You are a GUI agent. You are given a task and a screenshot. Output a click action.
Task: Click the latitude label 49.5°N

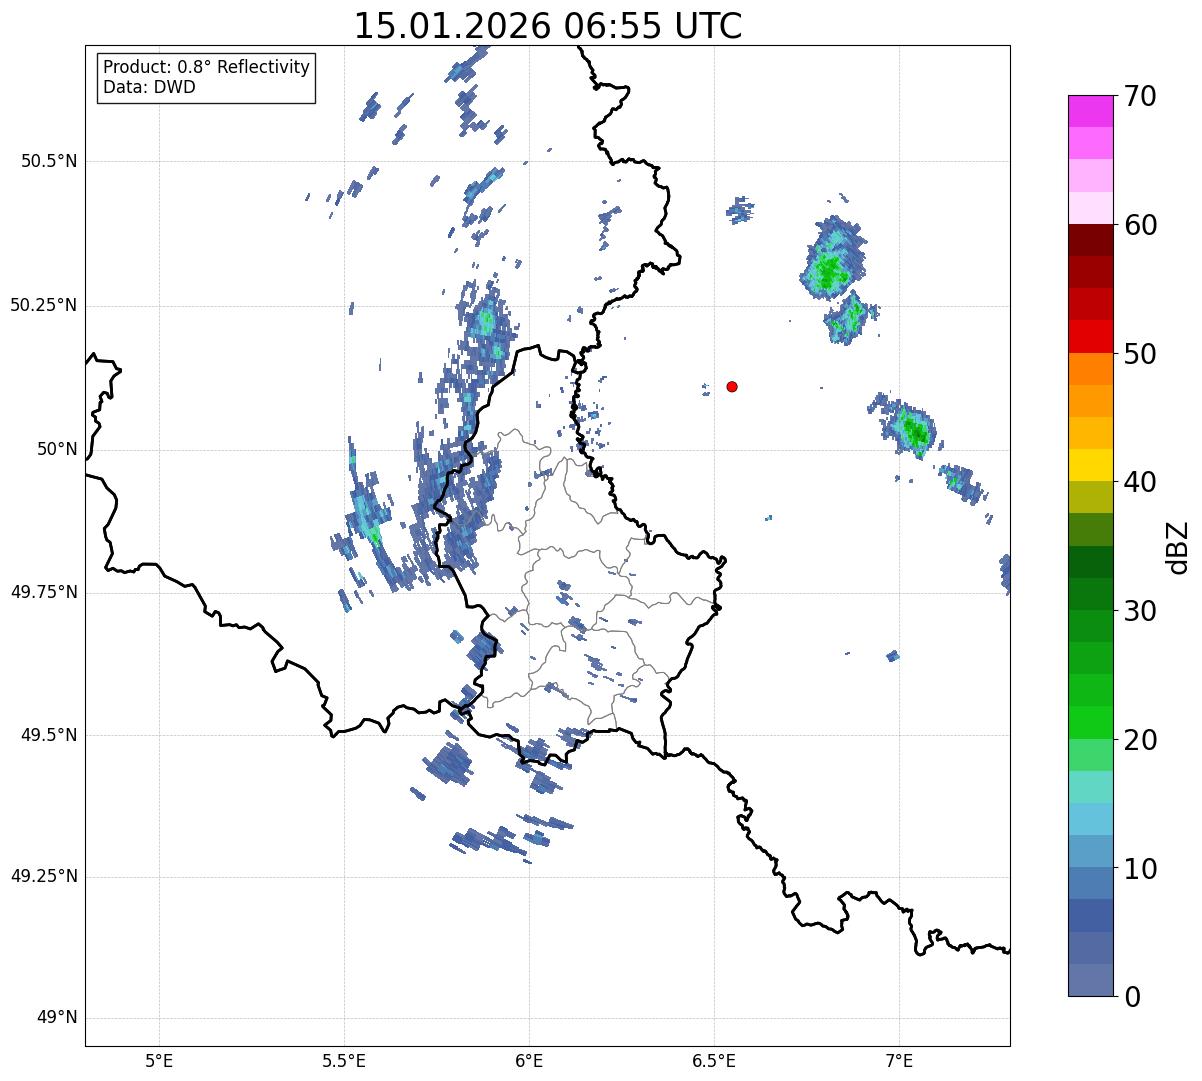click(x=48, y=735)
